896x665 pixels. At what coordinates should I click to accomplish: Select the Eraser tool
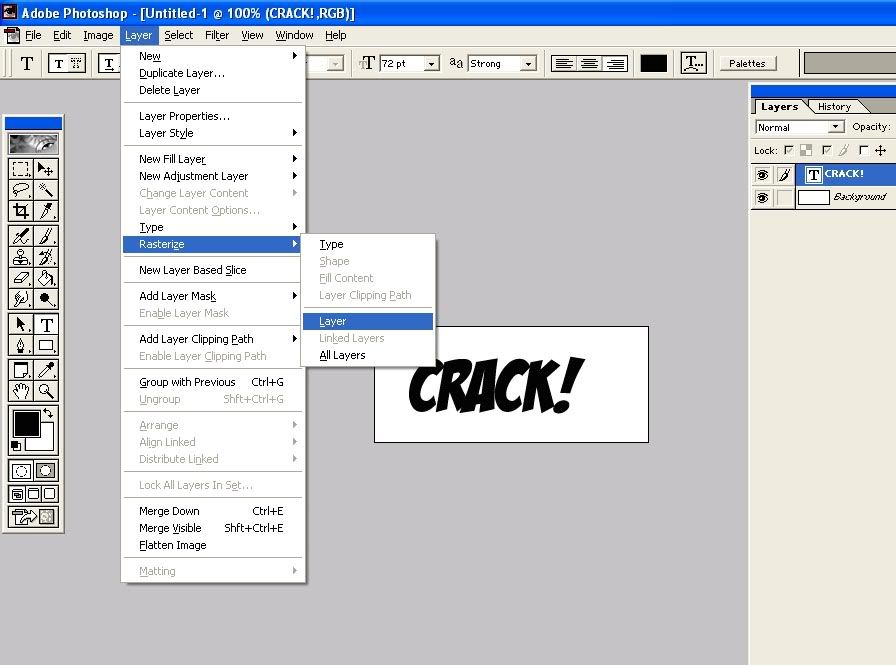pos(21,278)
